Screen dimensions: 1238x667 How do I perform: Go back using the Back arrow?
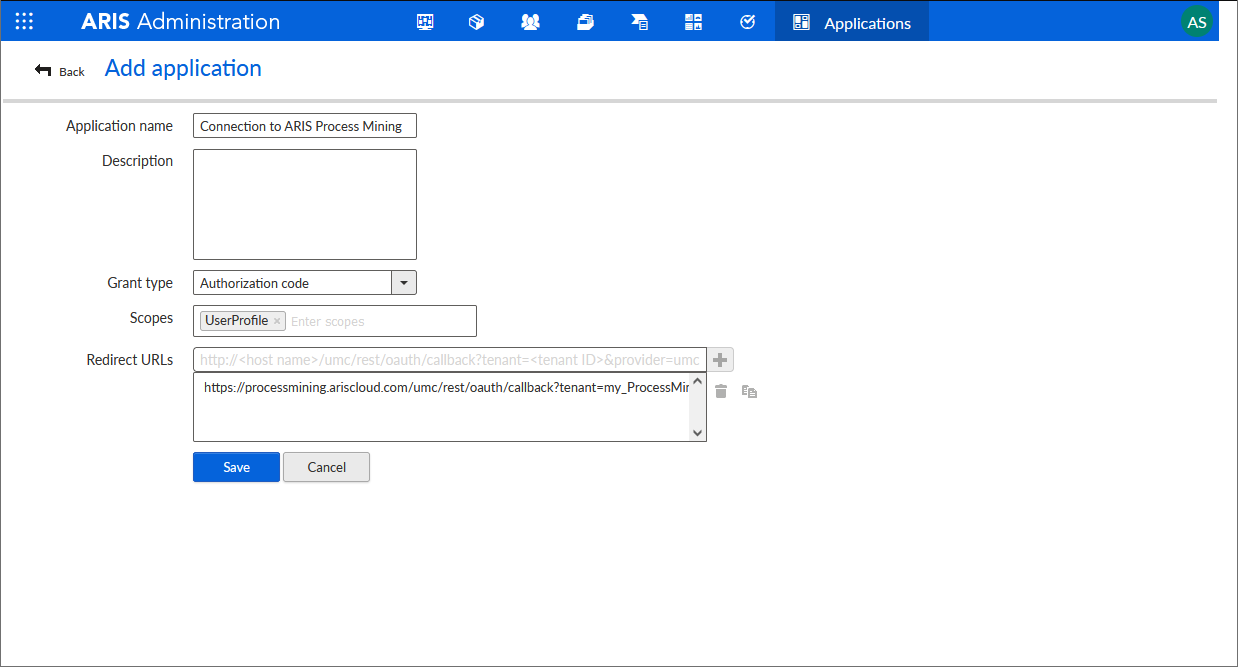[x=60, y=71]
